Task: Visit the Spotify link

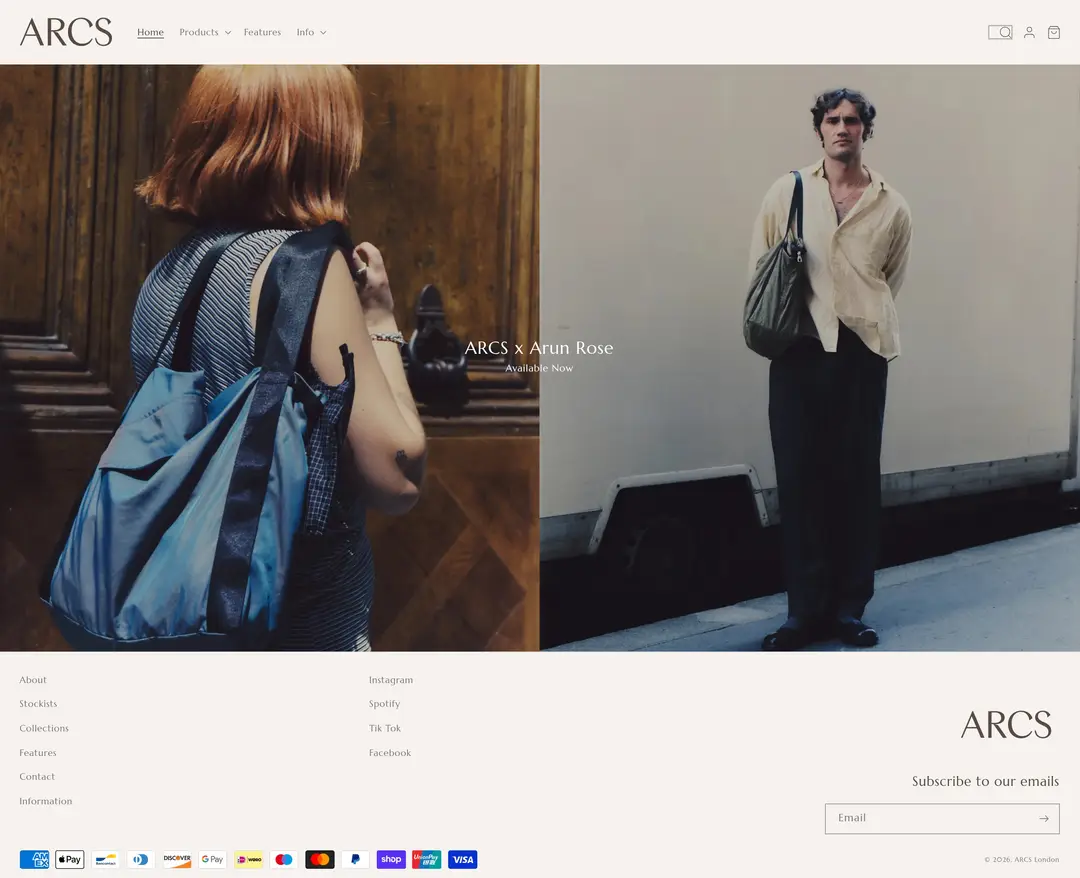Action: [384, 704]
